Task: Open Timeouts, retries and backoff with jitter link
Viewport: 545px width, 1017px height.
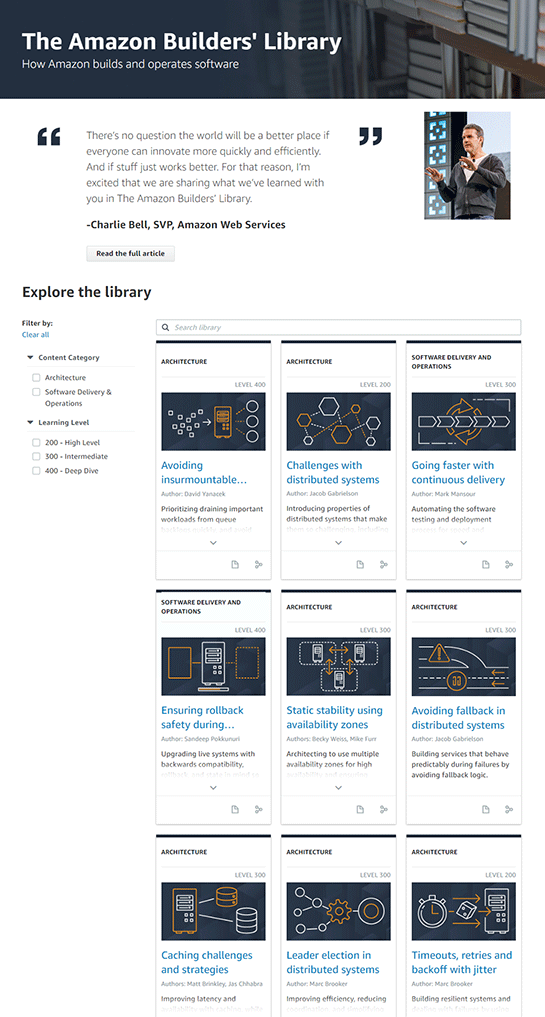Action: pyautogui.click(x=462, y=962)
